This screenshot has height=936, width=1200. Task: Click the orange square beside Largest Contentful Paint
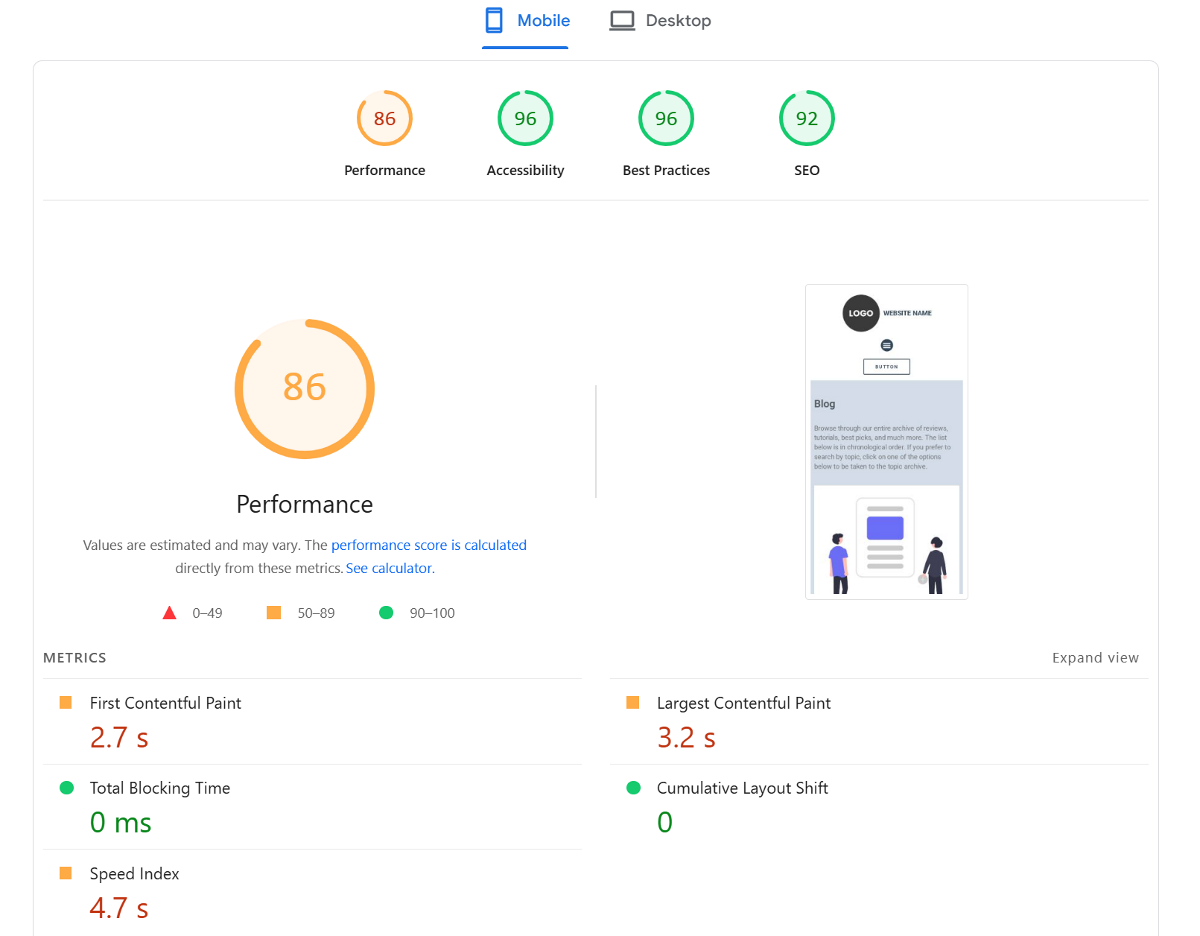(x=632, y=702)
